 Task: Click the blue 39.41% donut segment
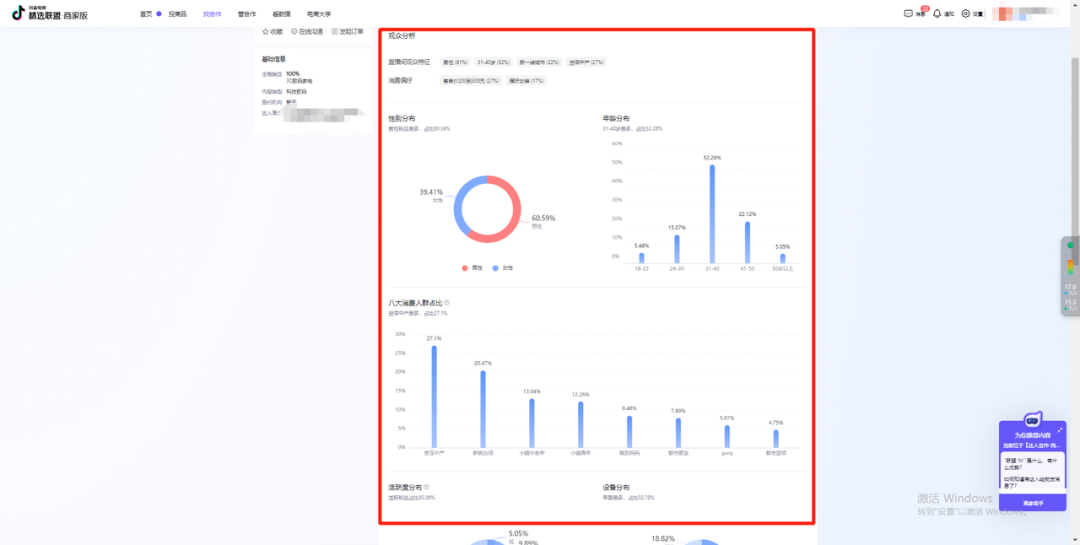pos(459,203)
